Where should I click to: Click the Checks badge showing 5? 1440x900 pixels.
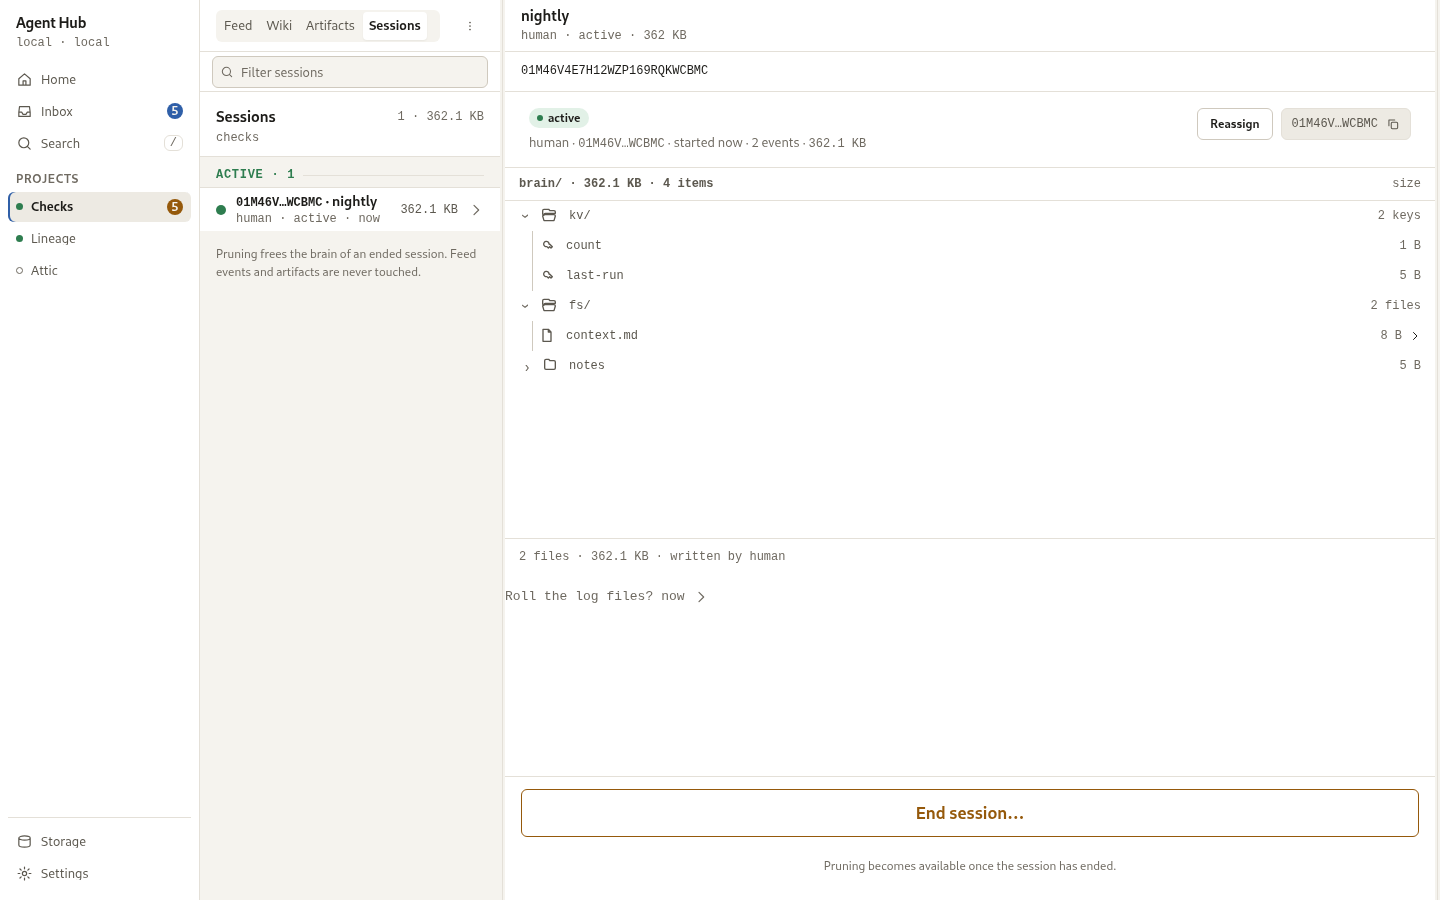tap(175, 207)
